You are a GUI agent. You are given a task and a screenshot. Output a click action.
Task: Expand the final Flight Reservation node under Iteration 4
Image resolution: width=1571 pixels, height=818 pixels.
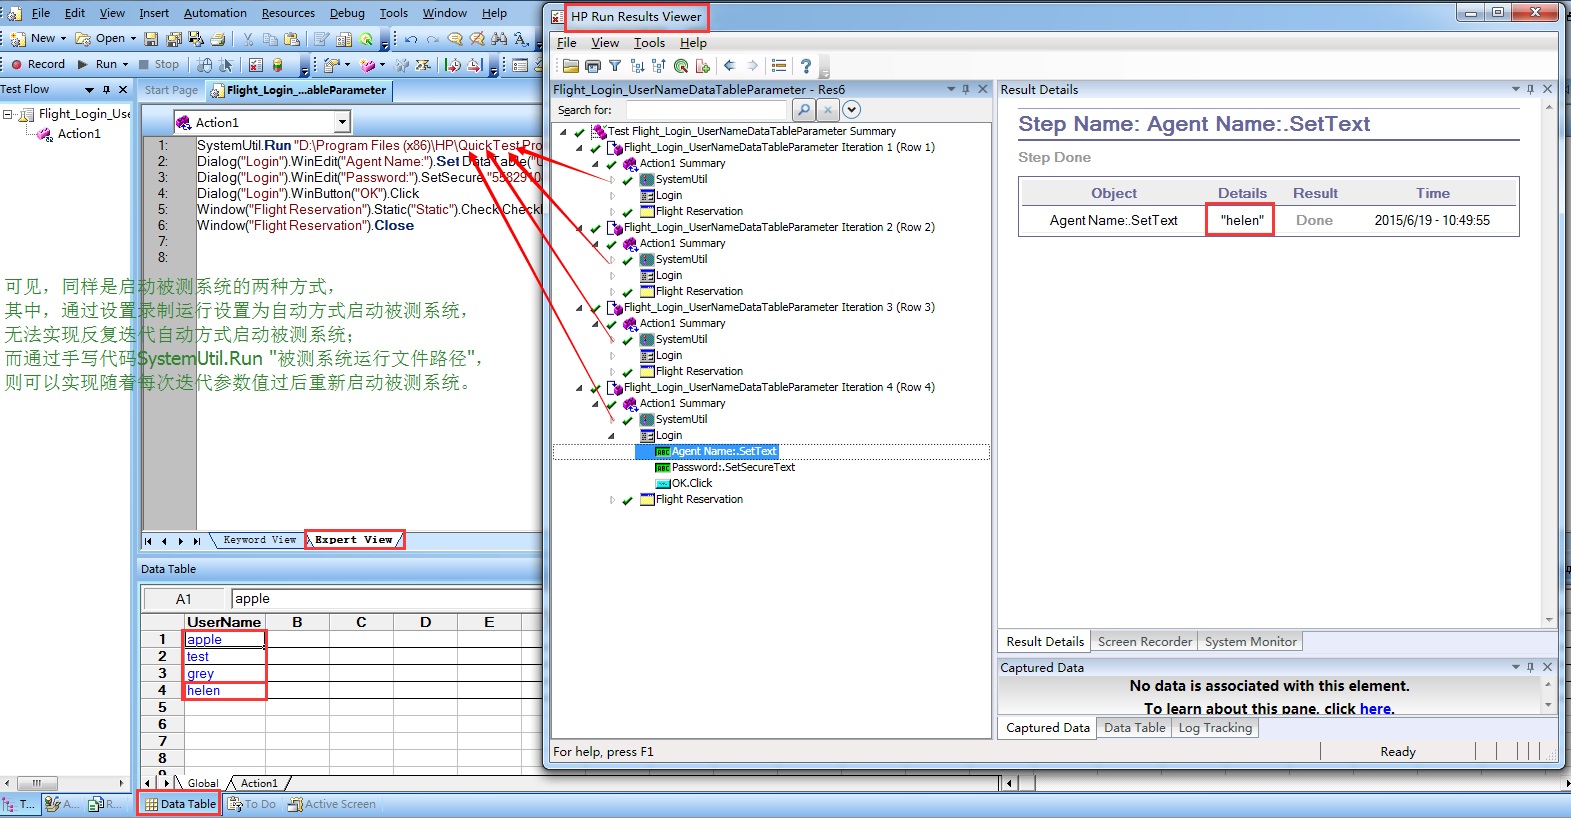coord(612,499)
